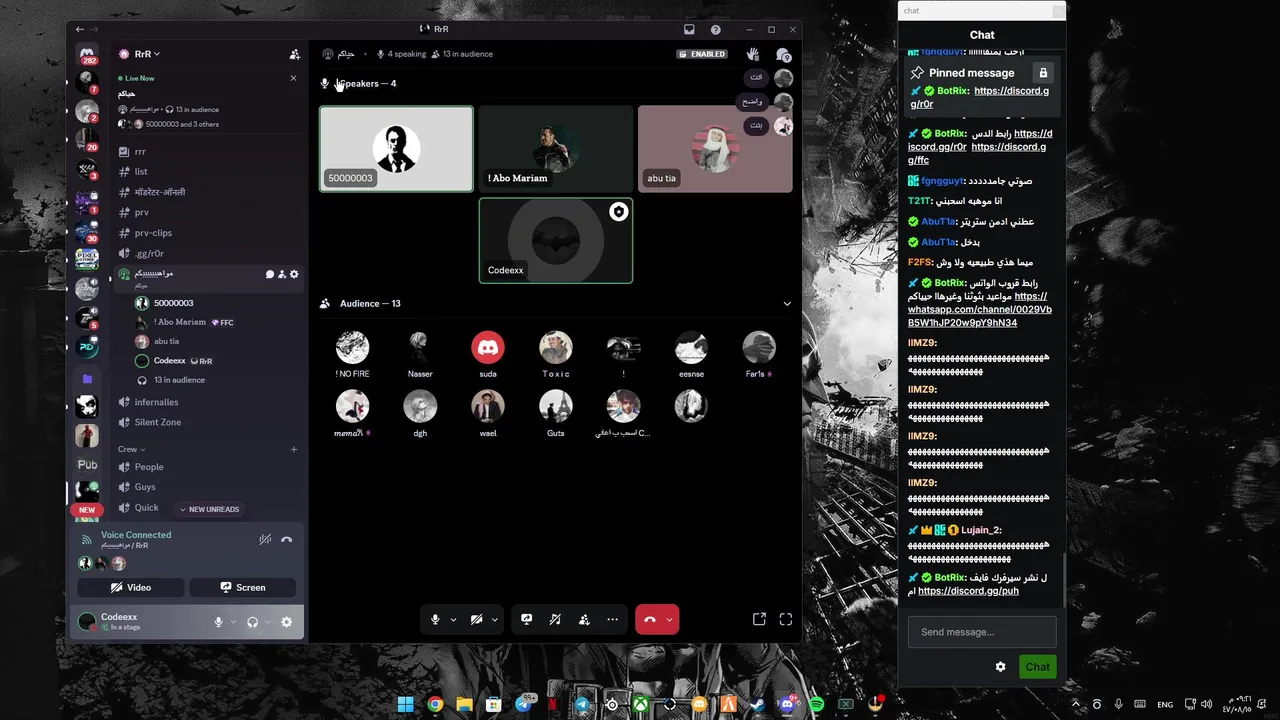1280x720 pixels.
Task: Click the Send message input field
Action: pos(982,632)
